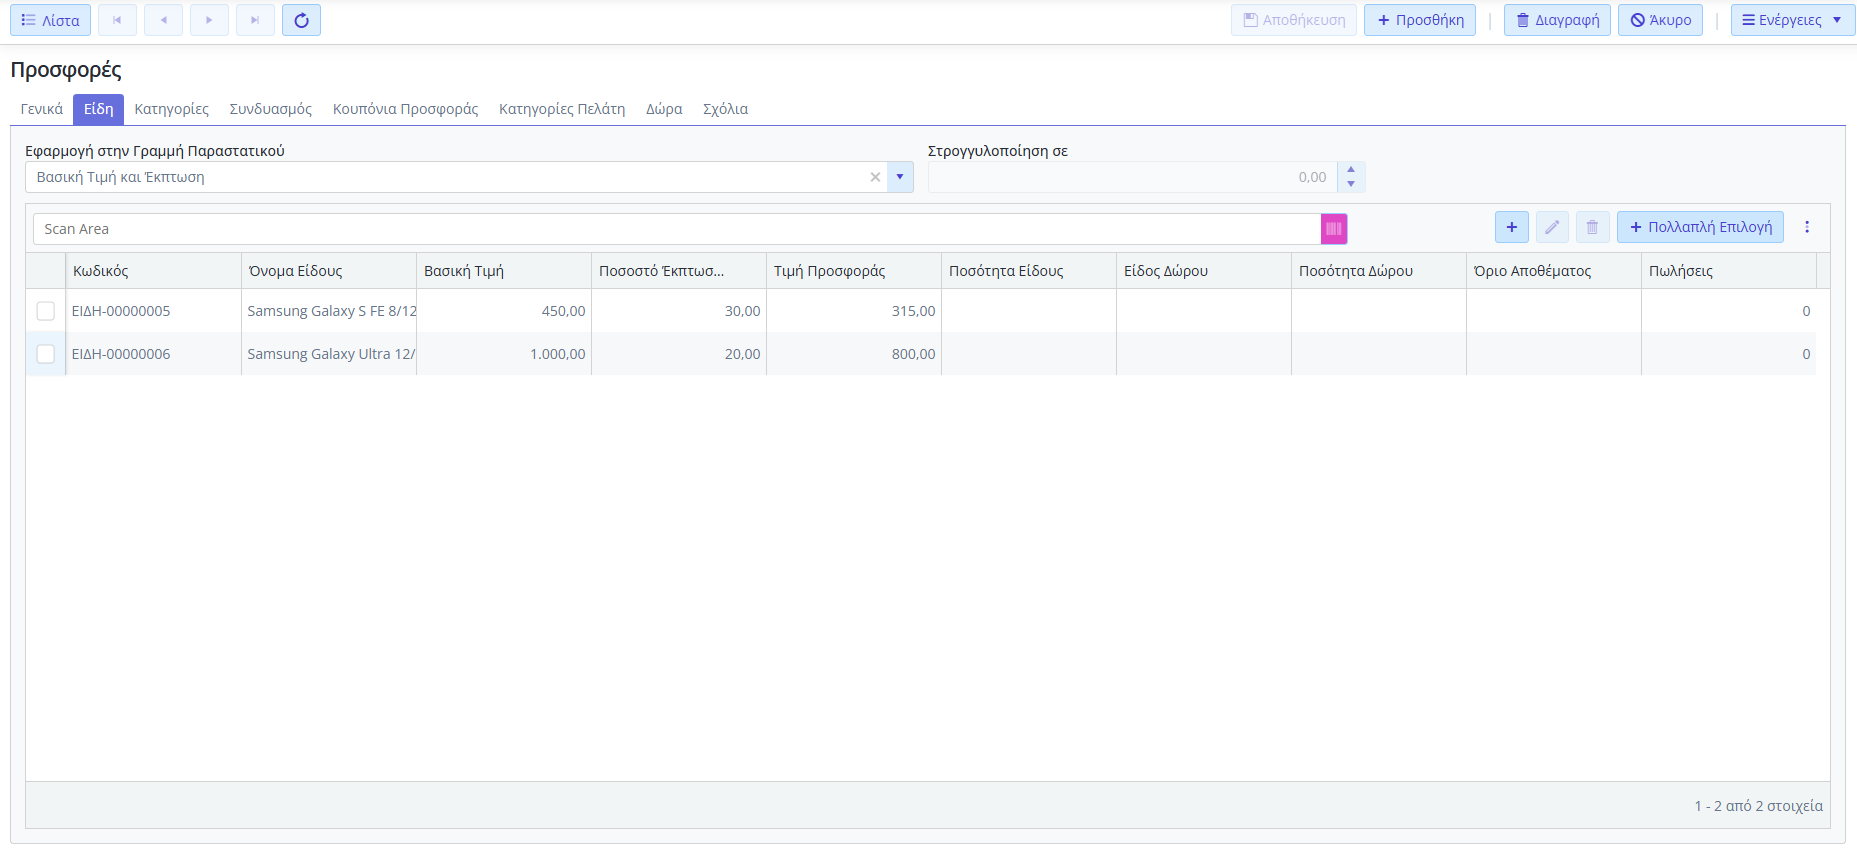Click the pink barcode scan icon
Viewport: 1857px width, 853px height.
pyautogui.click(x=1333, y=229)
